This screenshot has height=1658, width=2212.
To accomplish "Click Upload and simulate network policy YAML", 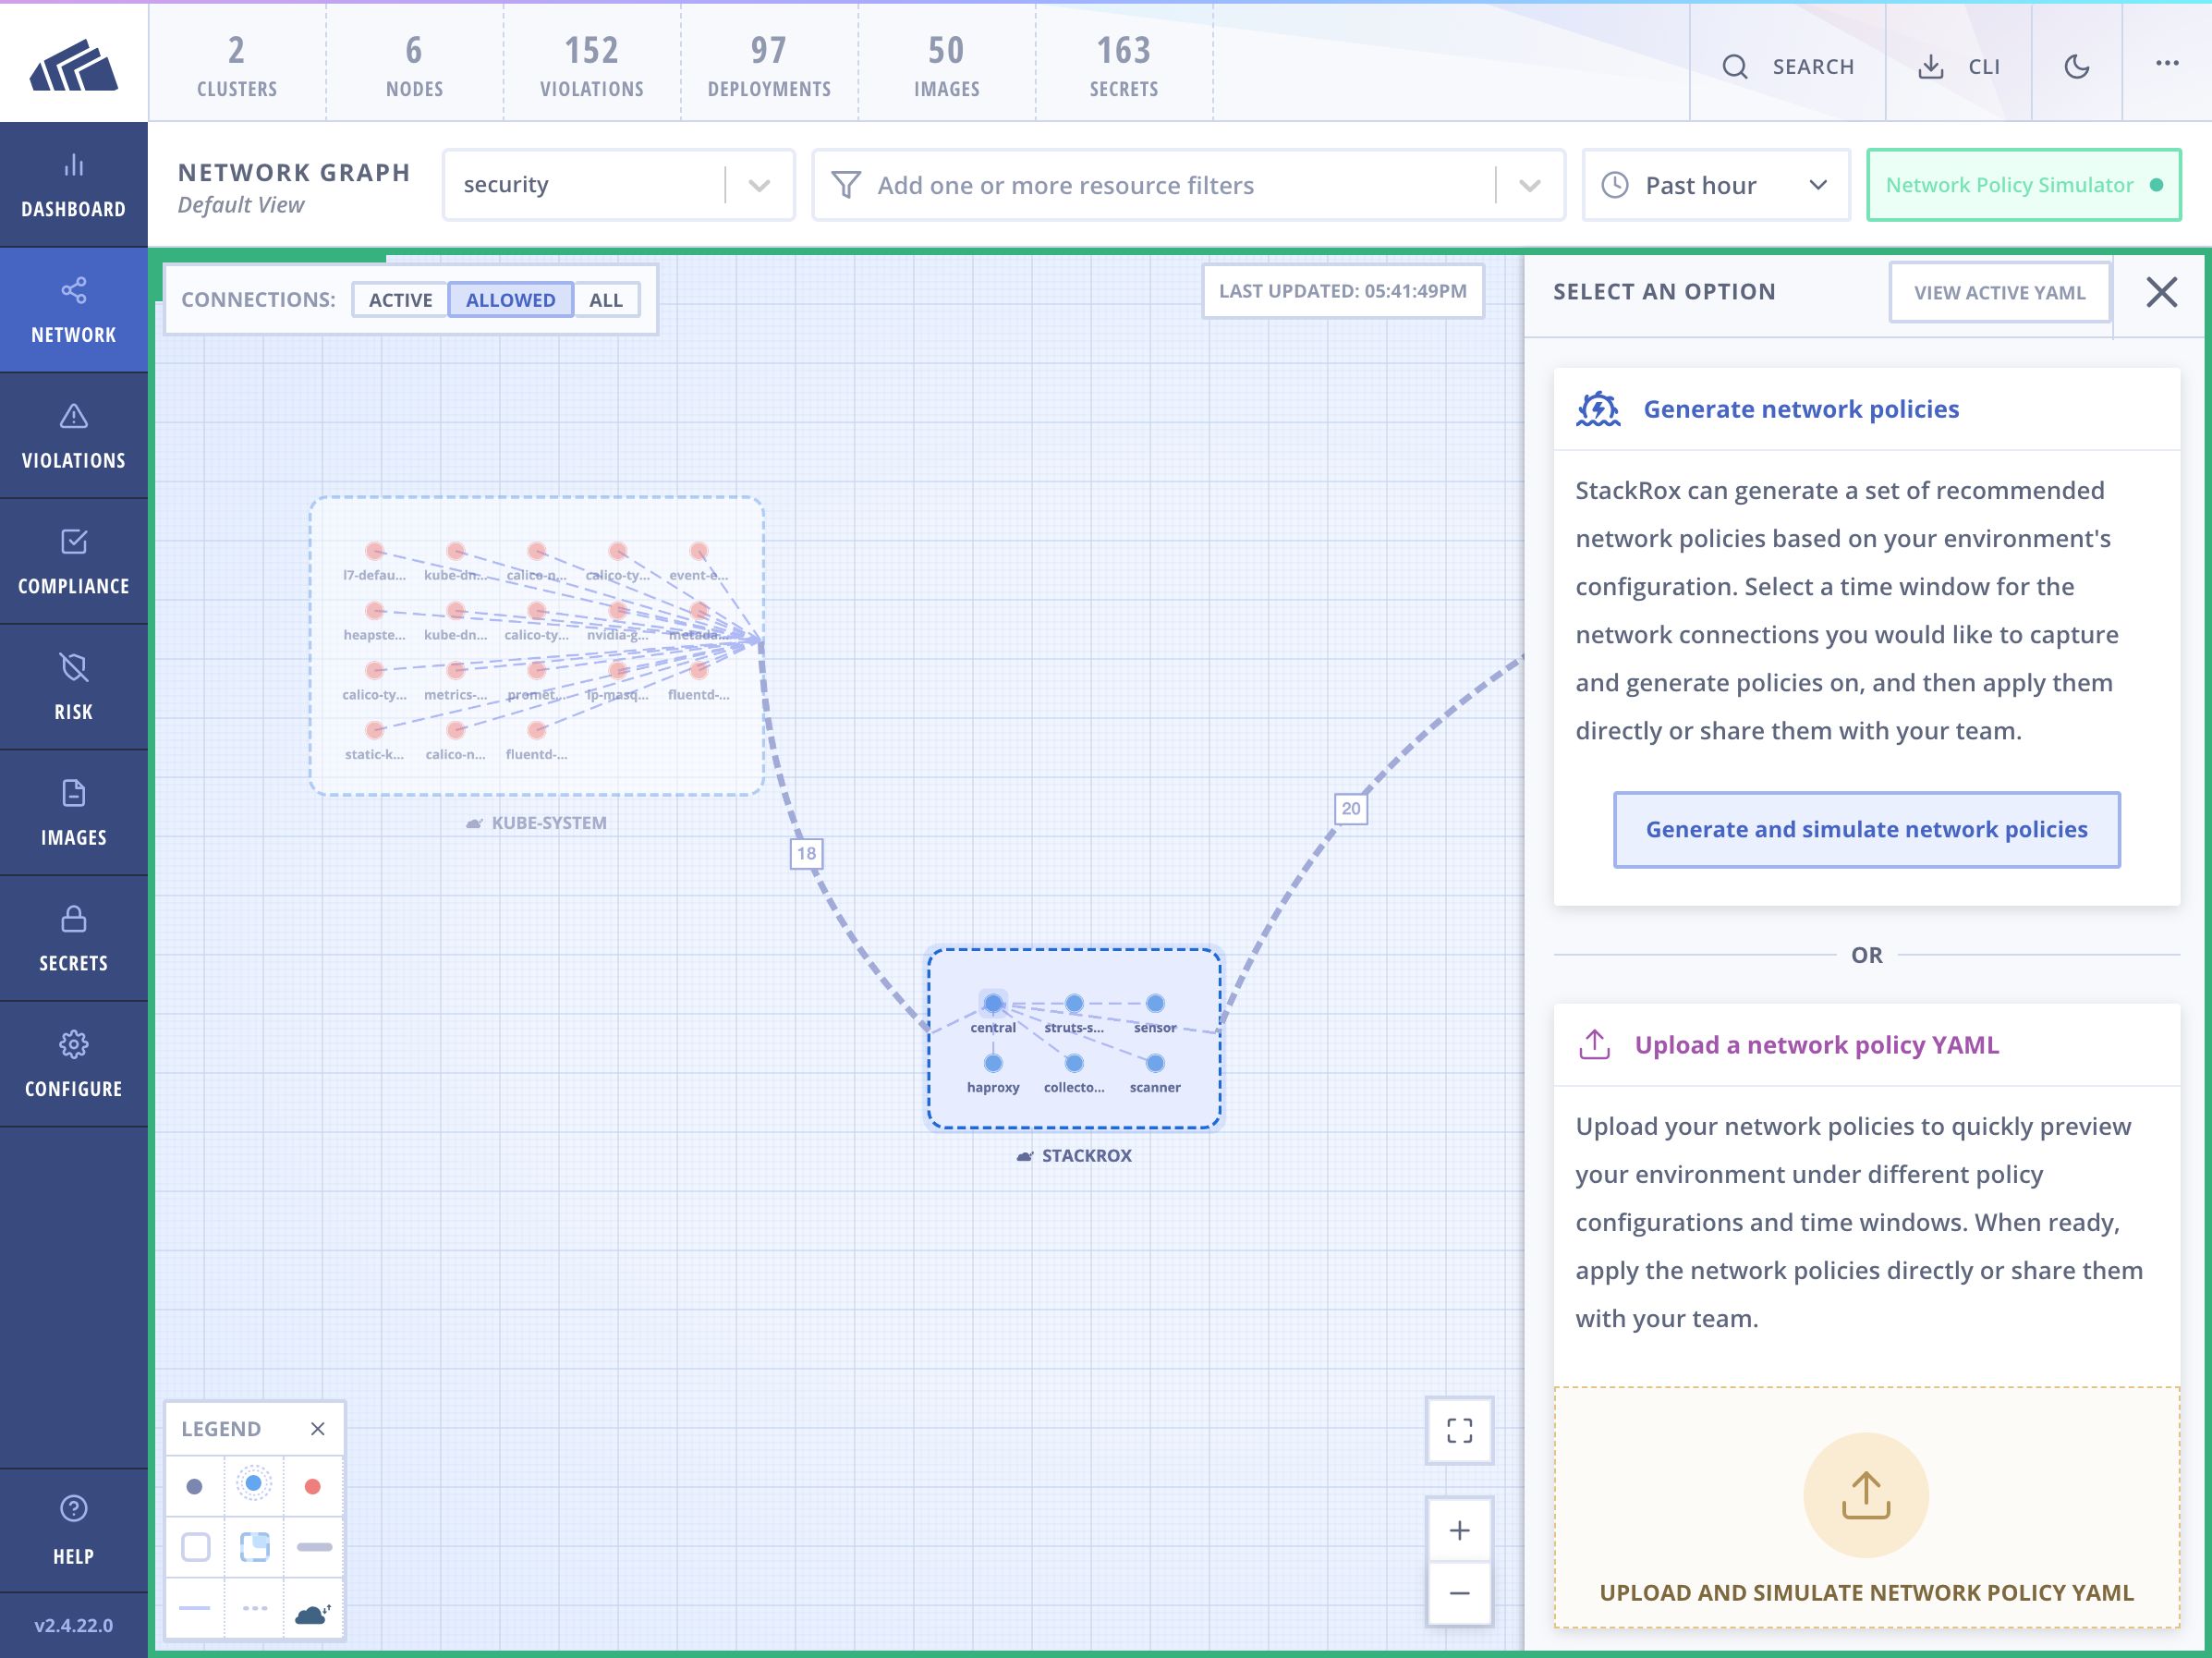I will click(1866, 1592).
